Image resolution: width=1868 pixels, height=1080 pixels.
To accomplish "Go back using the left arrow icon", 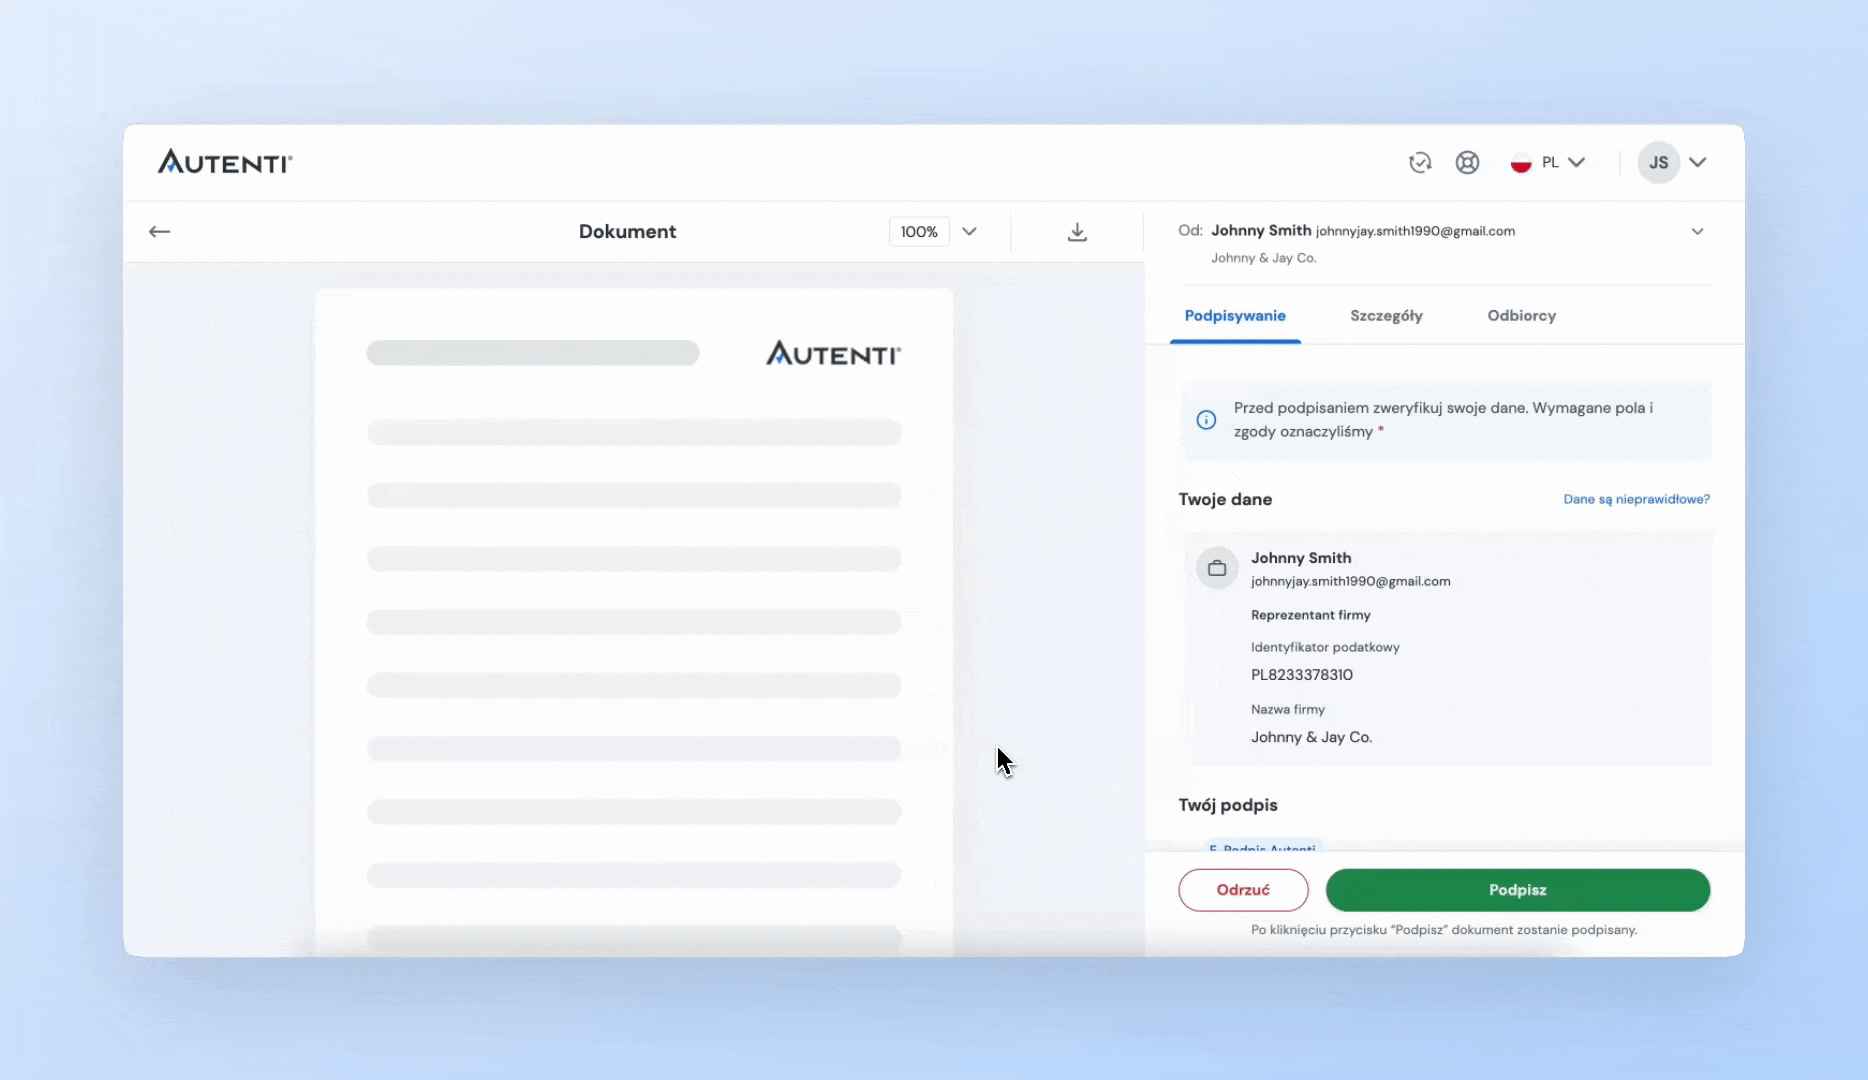I will (x=160, y=232).
